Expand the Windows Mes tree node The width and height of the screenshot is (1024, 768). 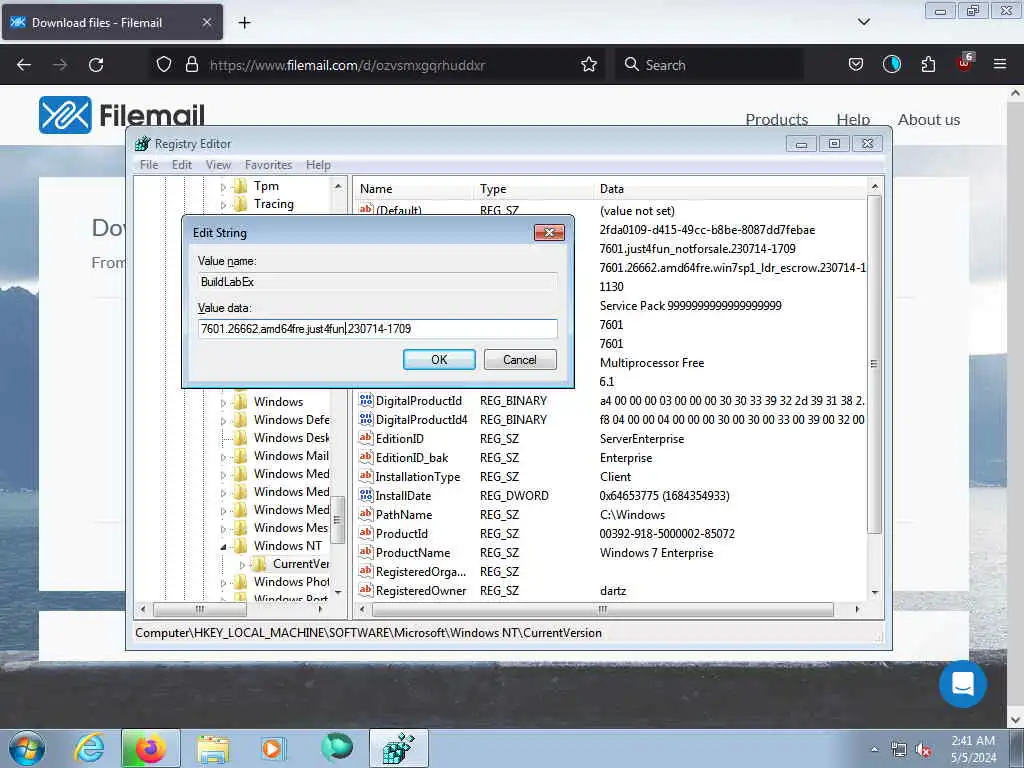[x=223, y=528]
